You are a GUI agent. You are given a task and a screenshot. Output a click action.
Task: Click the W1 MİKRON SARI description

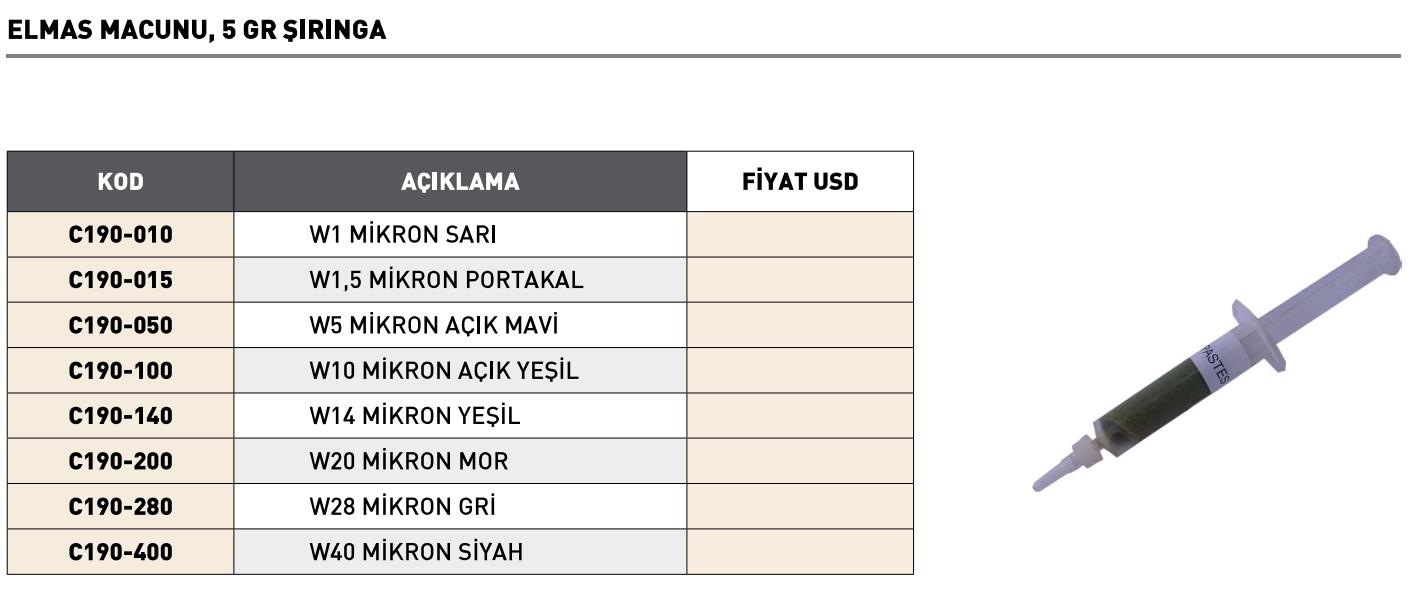point(403,235)
